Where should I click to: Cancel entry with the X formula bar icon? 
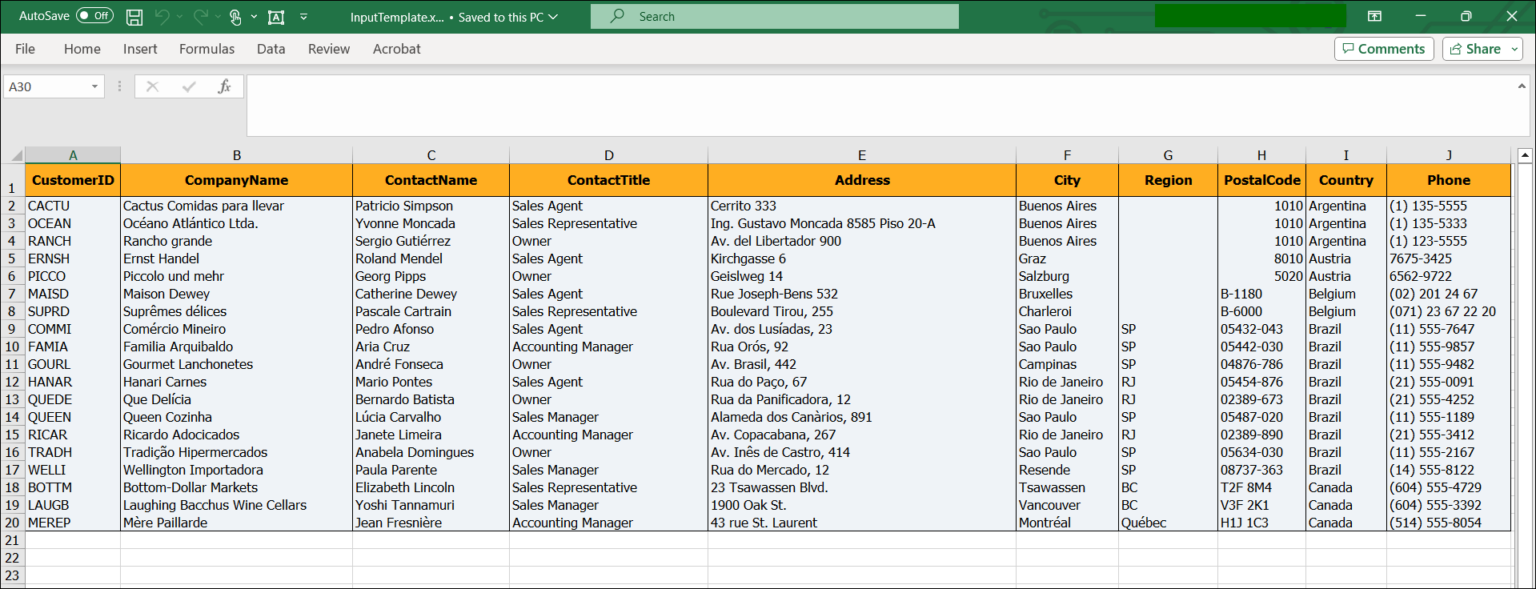point(152,86)
